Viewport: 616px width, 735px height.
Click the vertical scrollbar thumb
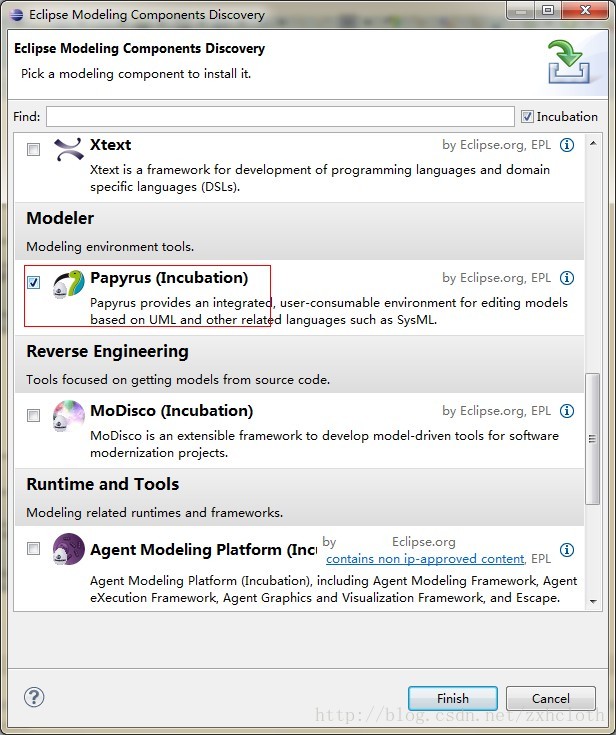(593, 439)
